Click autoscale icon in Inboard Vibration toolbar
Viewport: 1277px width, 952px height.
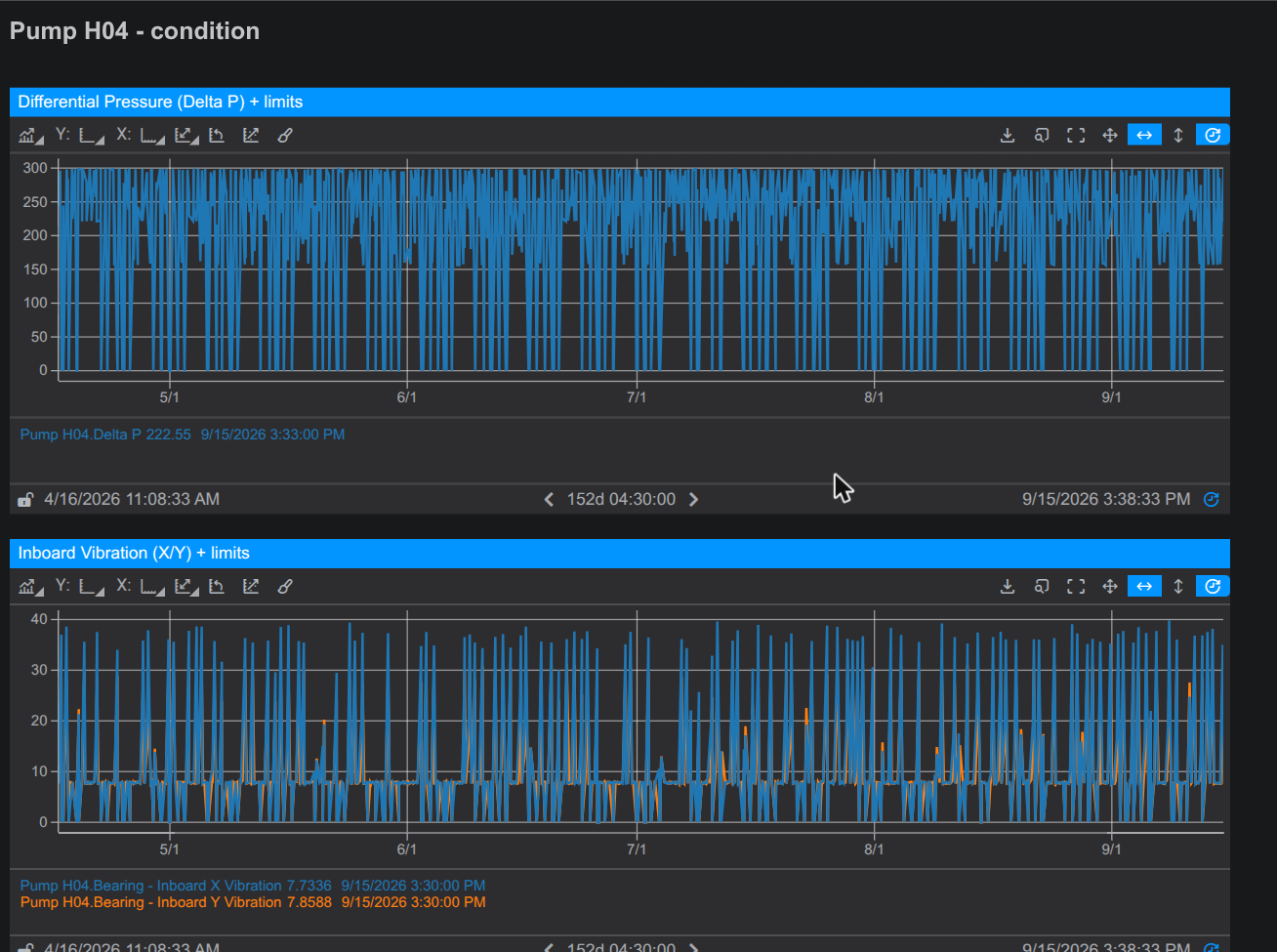coord(251,586)
